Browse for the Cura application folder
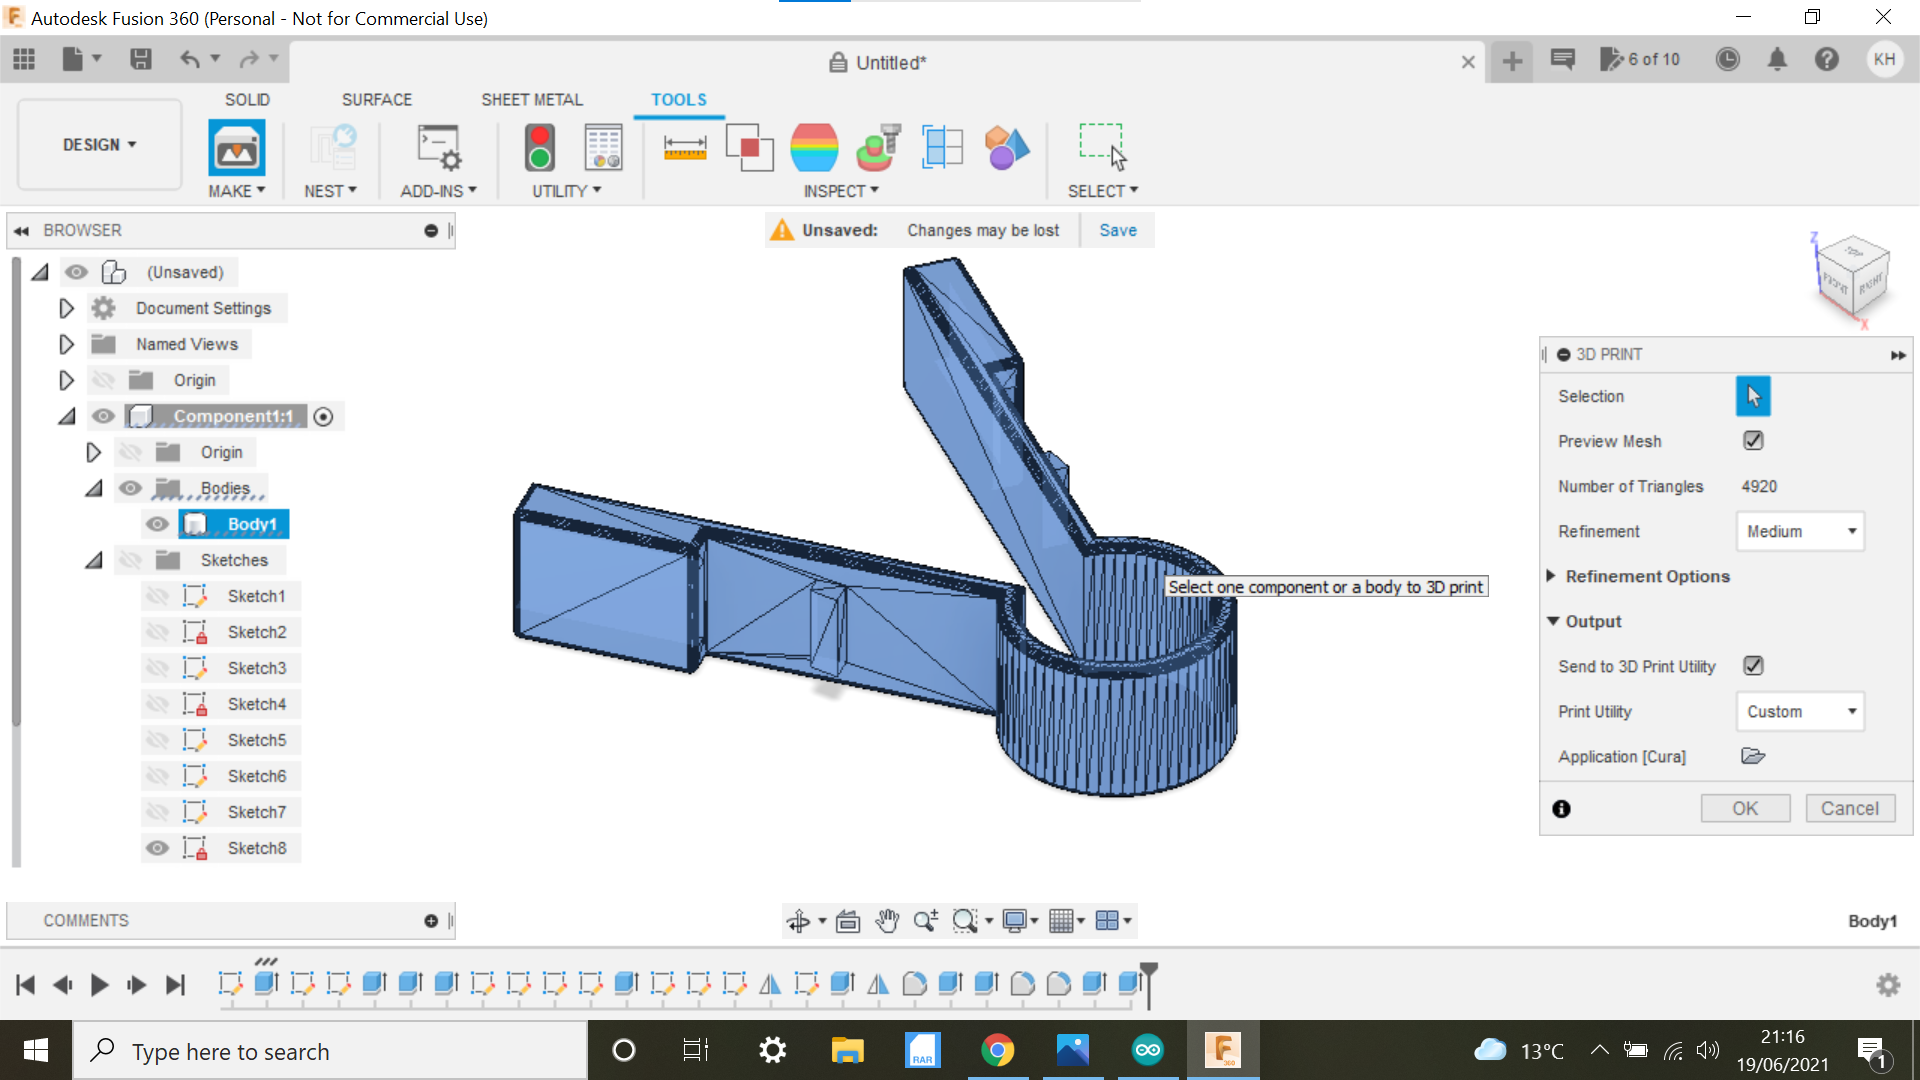Viewport: 1920px width, 1080px height. tap(1753, 756)
